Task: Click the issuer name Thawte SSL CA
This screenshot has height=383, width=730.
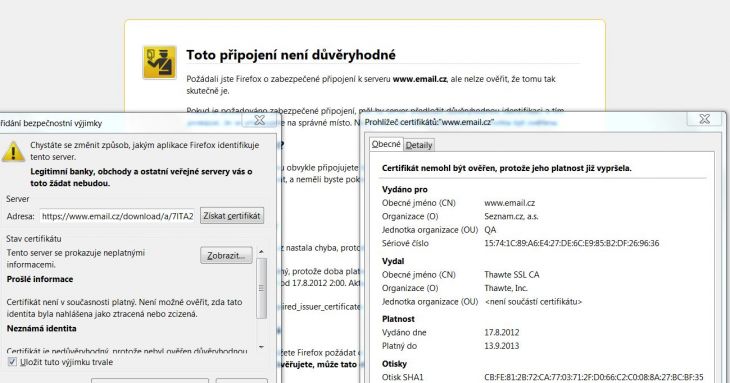Action: pos(512,275)
